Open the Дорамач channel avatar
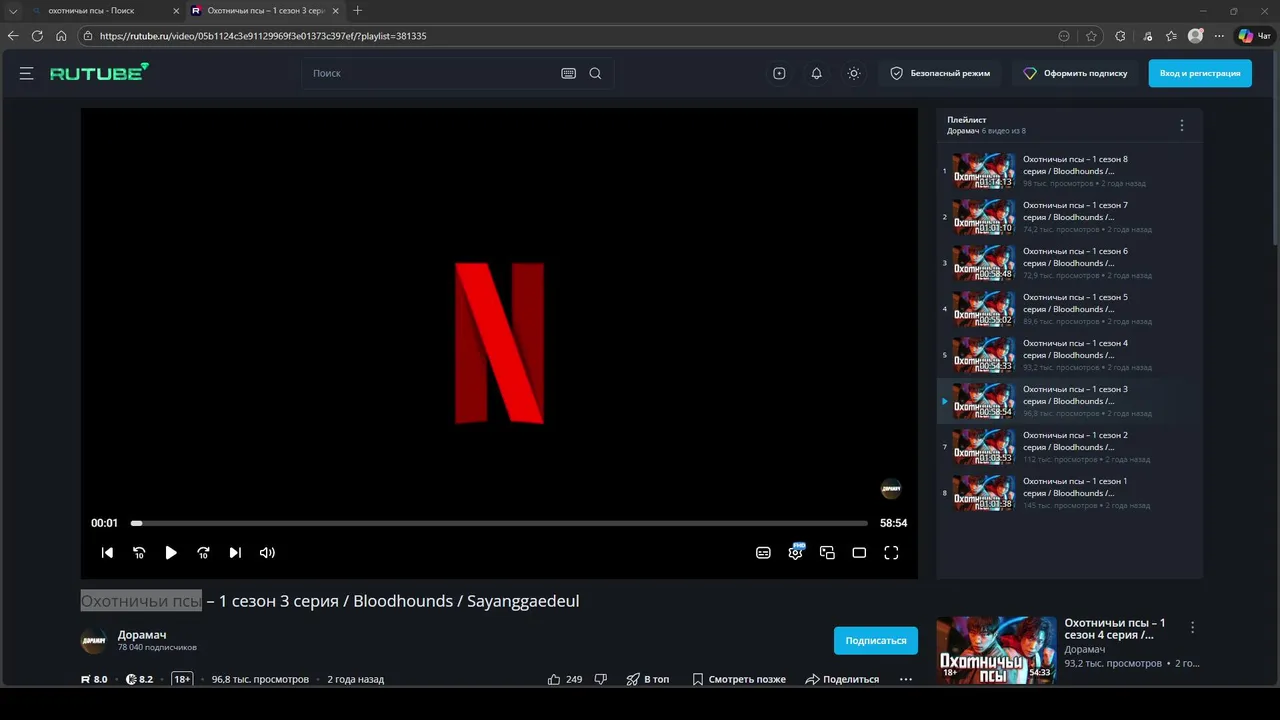The height and width of the screenshot is (720, 1280). [x=93, y=641]
